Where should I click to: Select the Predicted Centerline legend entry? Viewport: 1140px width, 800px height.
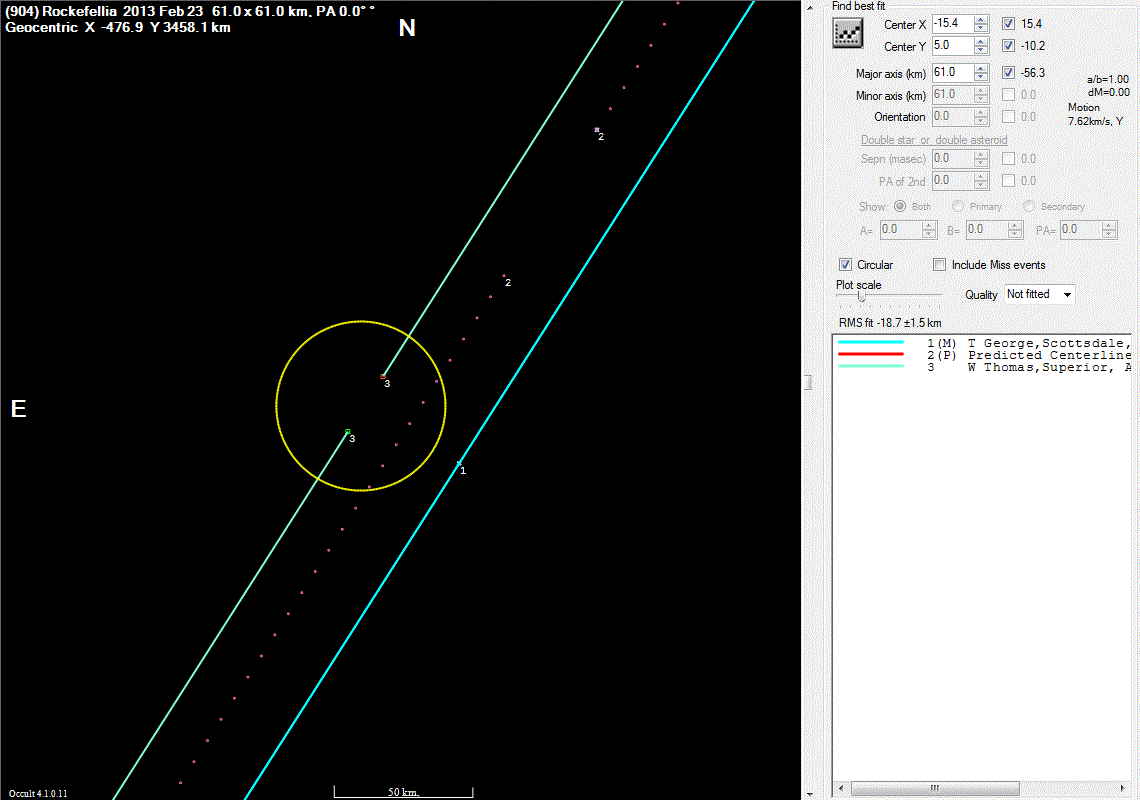(x=1048, y=355)
